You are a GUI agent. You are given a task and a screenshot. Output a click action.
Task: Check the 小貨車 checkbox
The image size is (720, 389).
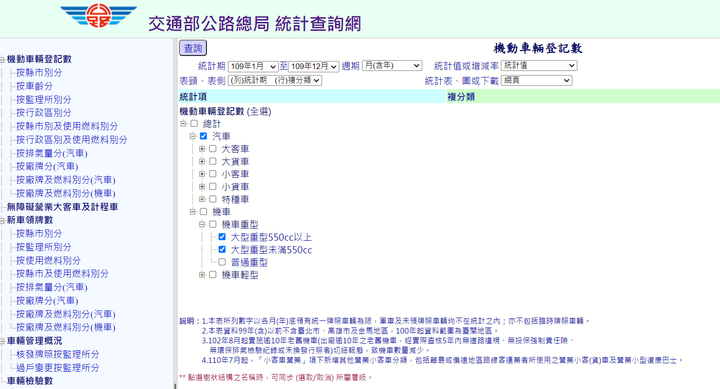[x=213, y=186]
